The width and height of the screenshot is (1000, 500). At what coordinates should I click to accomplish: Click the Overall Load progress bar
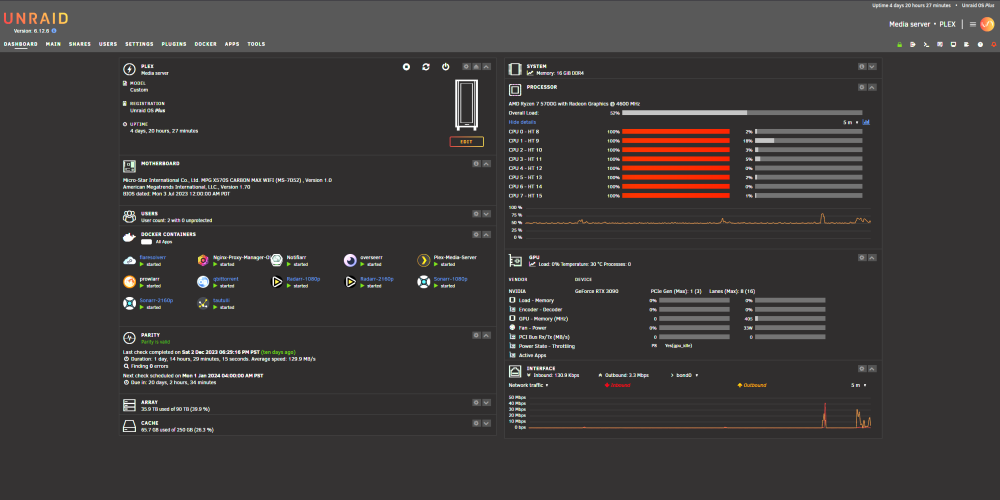[742, 113]
